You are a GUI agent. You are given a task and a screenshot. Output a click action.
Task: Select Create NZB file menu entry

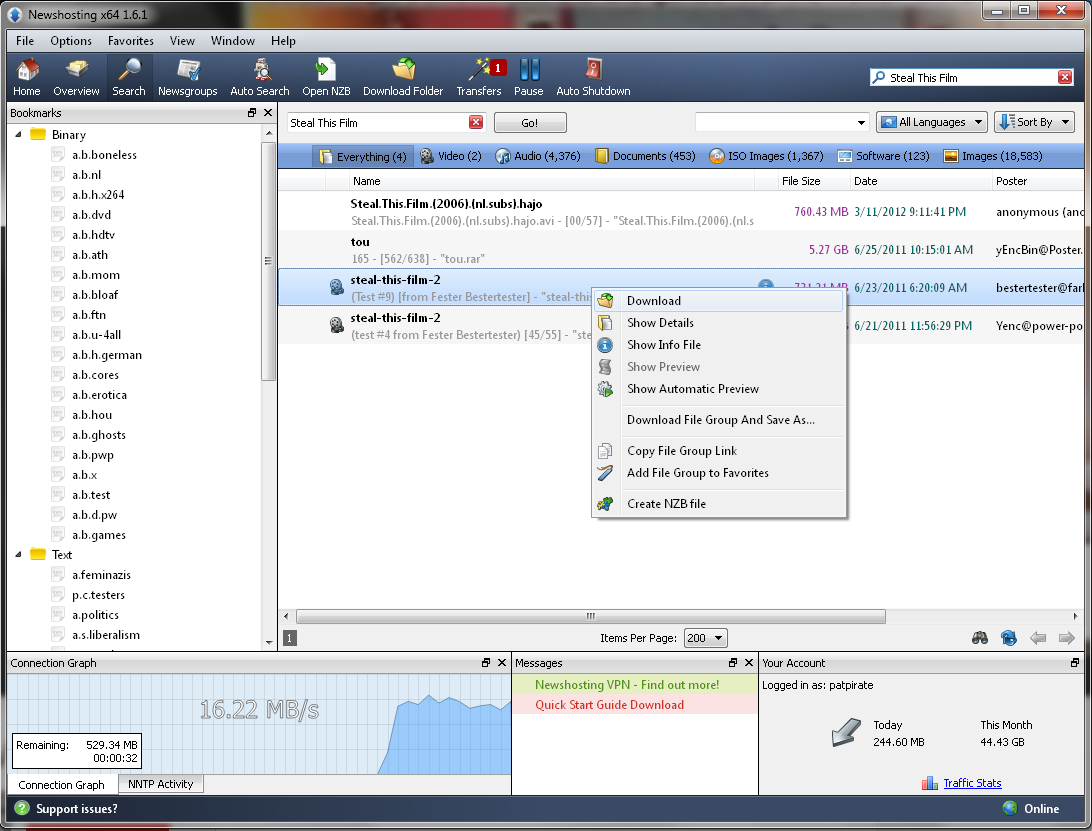coord(718,504)
